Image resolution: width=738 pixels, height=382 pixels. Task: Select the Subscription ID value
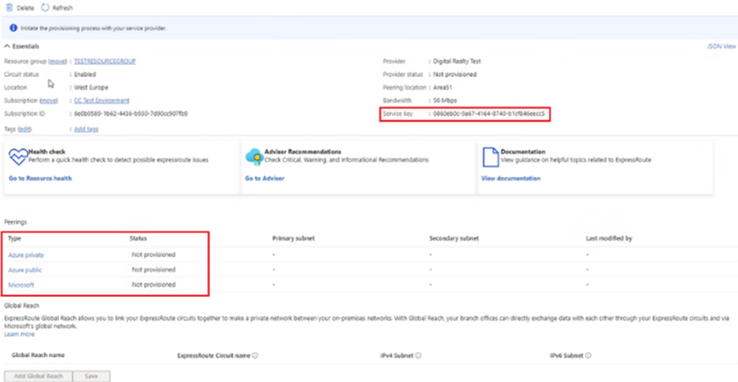pos(131,114)
